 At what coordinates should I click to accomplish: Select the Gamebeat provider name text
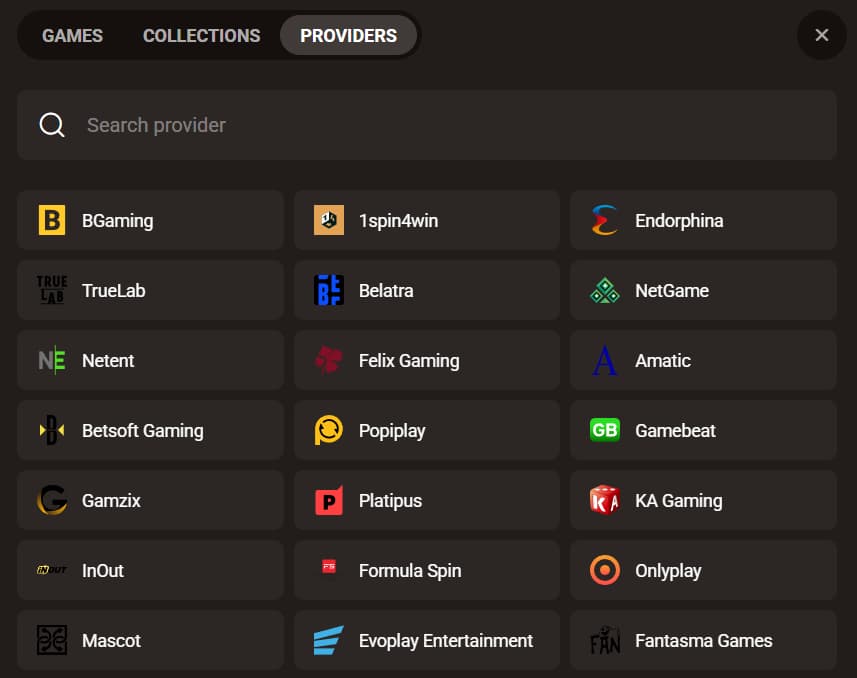pos(675,430)
